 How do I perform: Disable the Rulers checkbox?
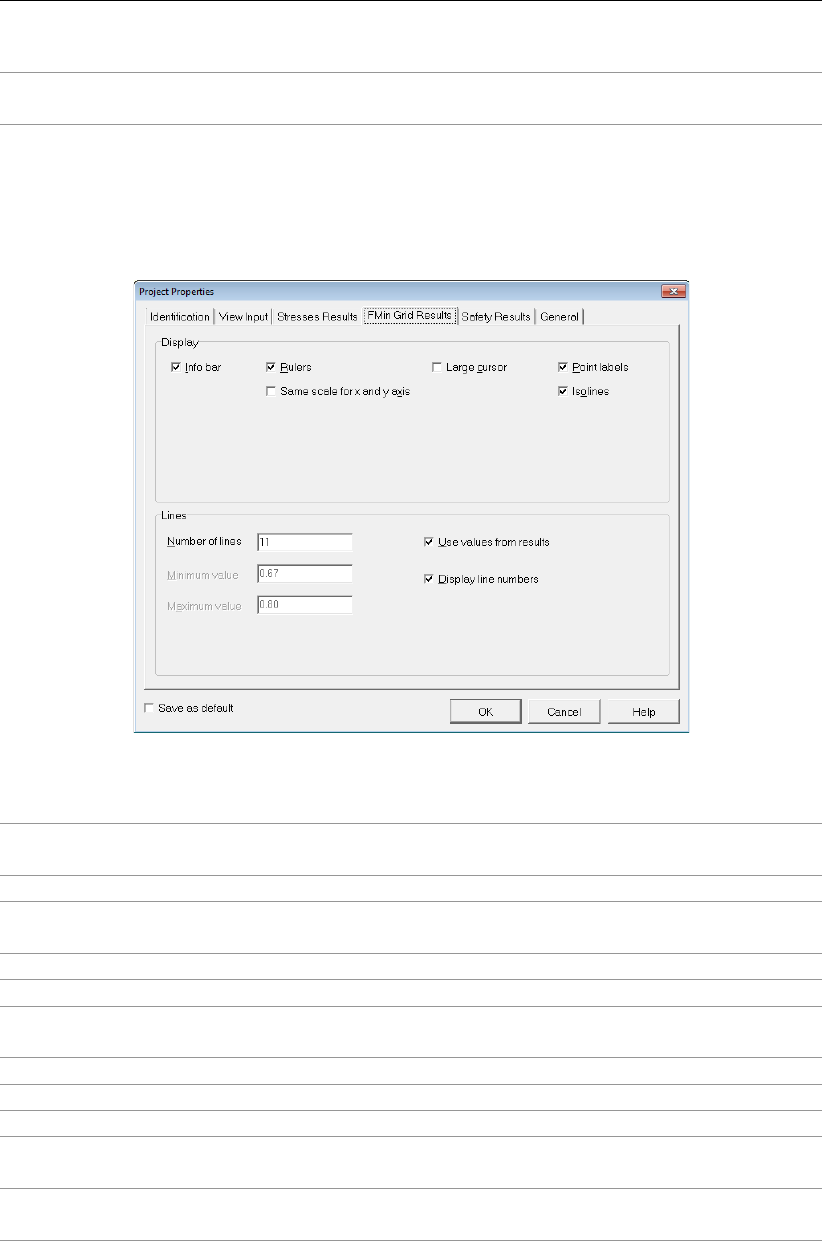pos(289,367)
